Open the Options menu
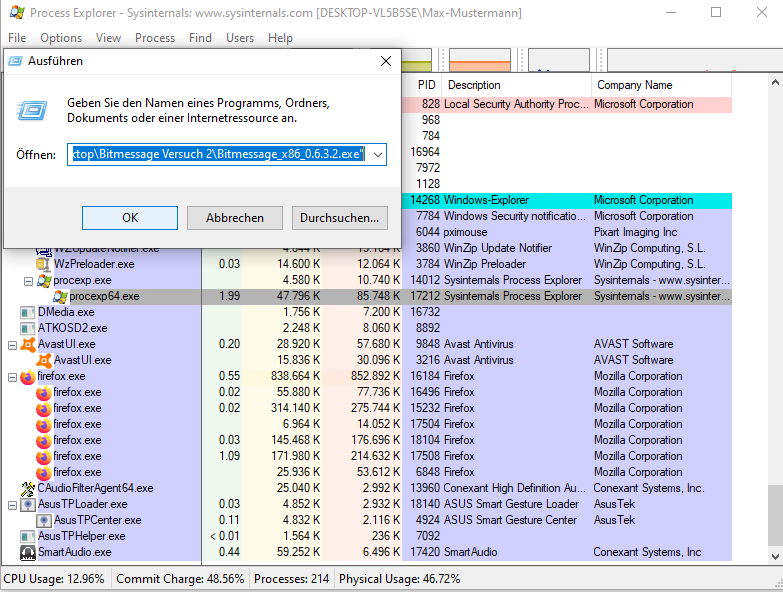This screenshot has height=592, width=783. [x=61, y=38]
